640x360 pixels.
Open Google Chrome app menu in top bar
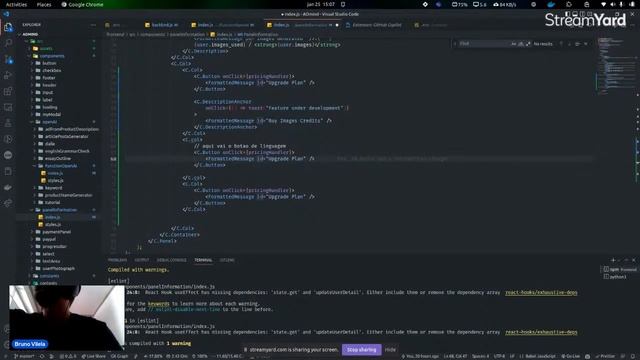tap(82, 4)
